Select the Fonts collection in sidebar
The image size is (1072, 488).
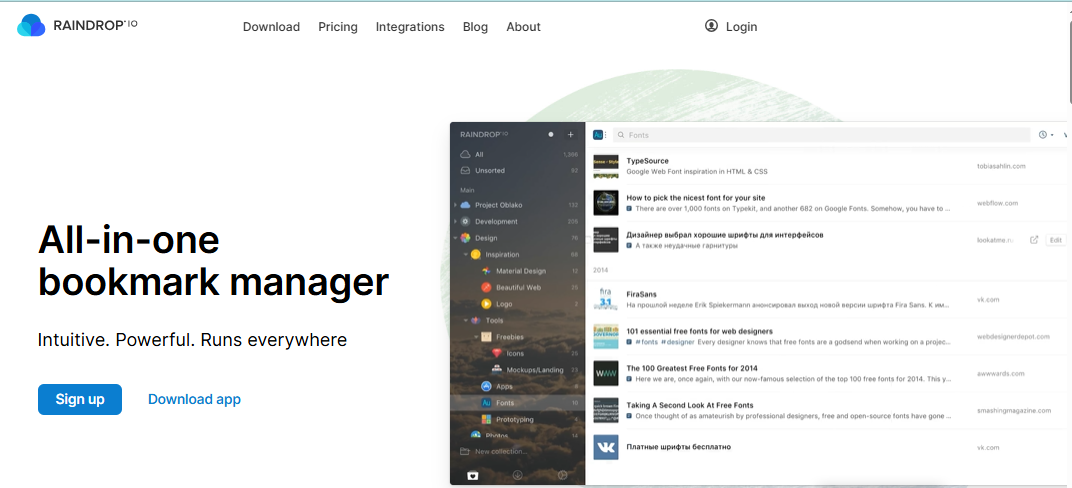pos(508,403)
